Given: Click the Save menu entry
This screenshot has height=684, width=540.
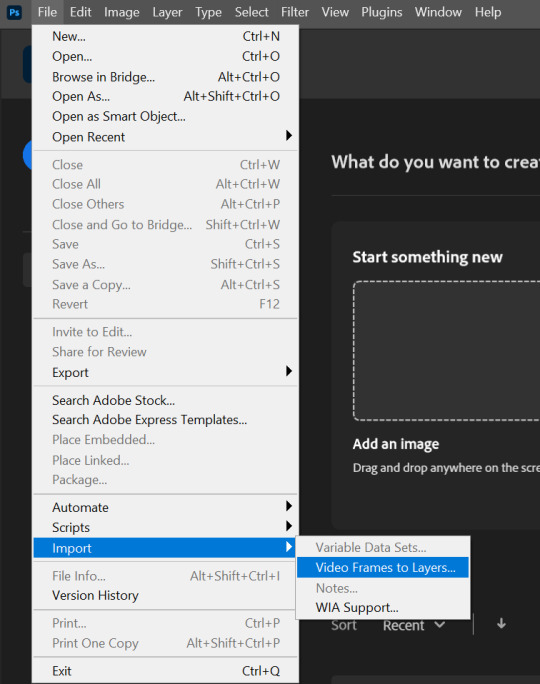Looking at the screenshot, I should tap(165, 244).
